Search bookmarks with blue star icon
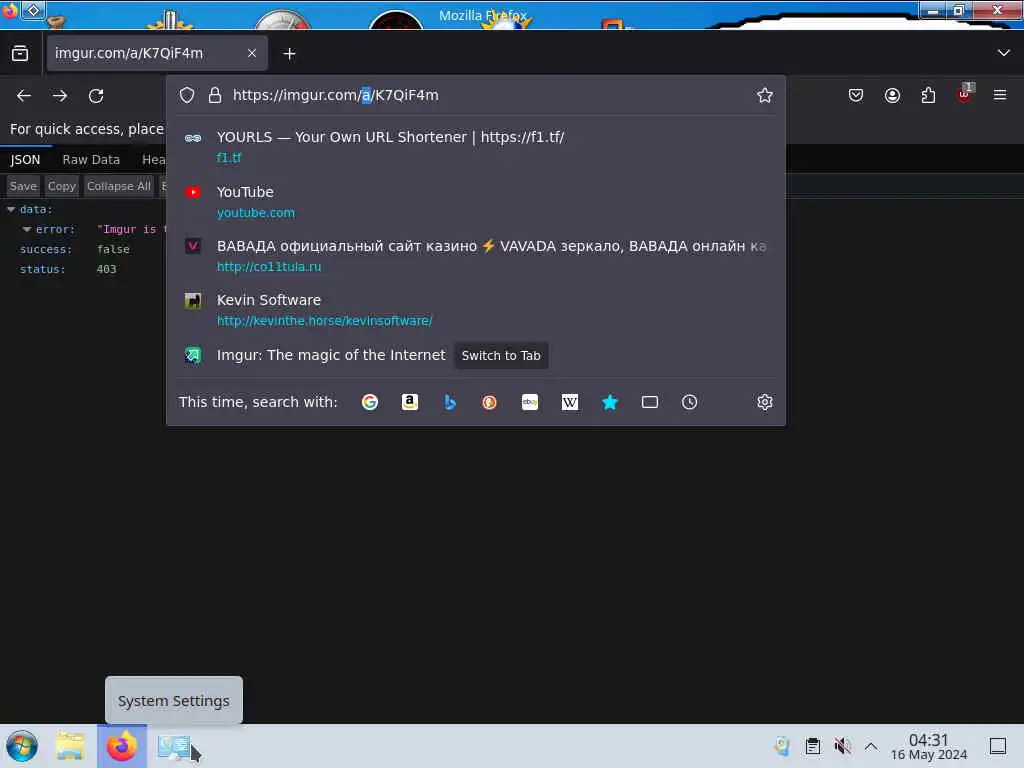1024x768 pixels. click(x=610, y=402)
